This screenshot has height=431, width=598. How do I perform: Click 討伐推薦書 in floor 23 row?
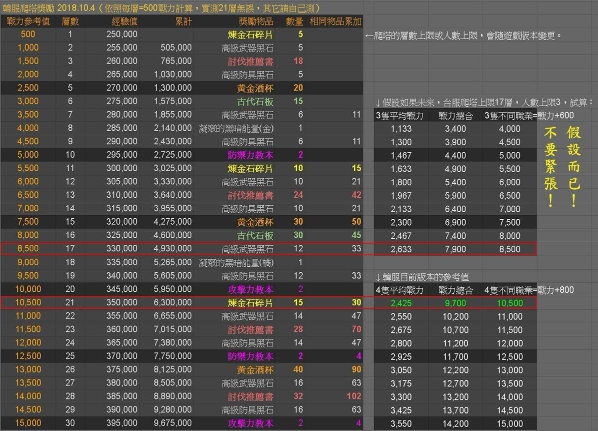(x=250, y=330)
